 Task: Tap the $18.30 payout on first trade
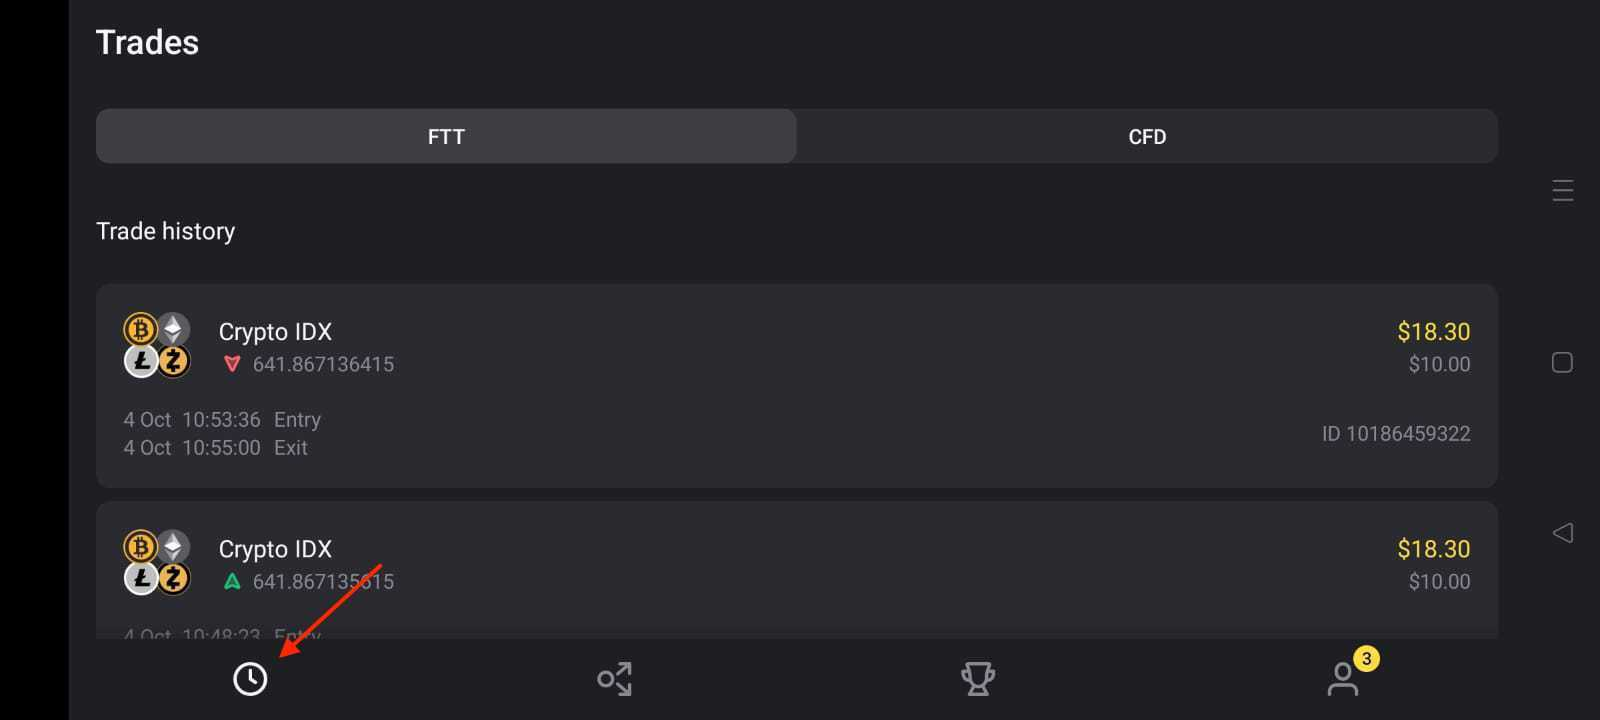(1433, 332)
